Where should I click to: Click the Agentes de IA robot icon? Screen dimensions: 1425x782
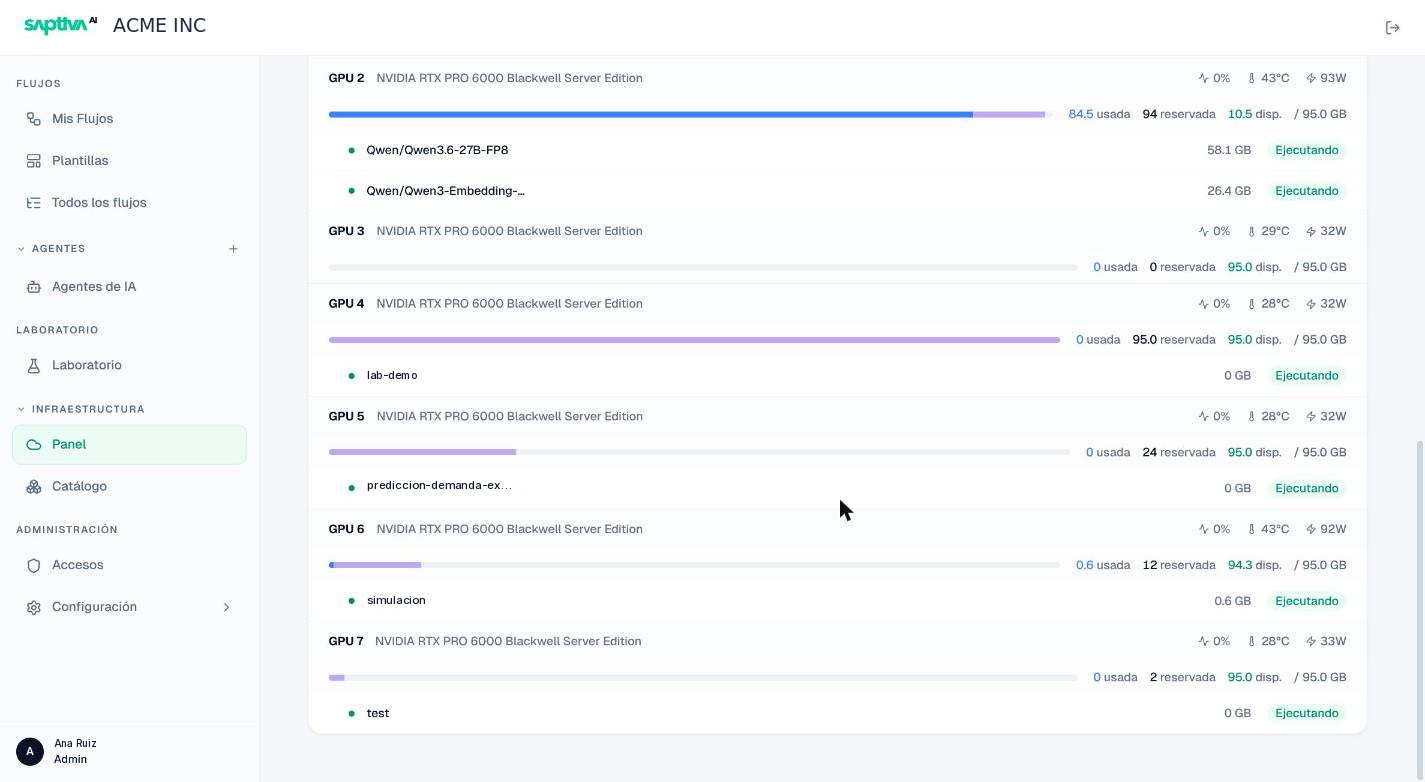pos(34,287)
